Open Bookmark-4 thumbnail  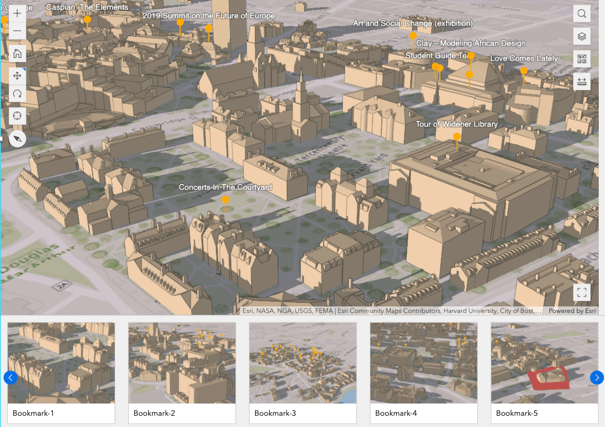click(424, 363)
